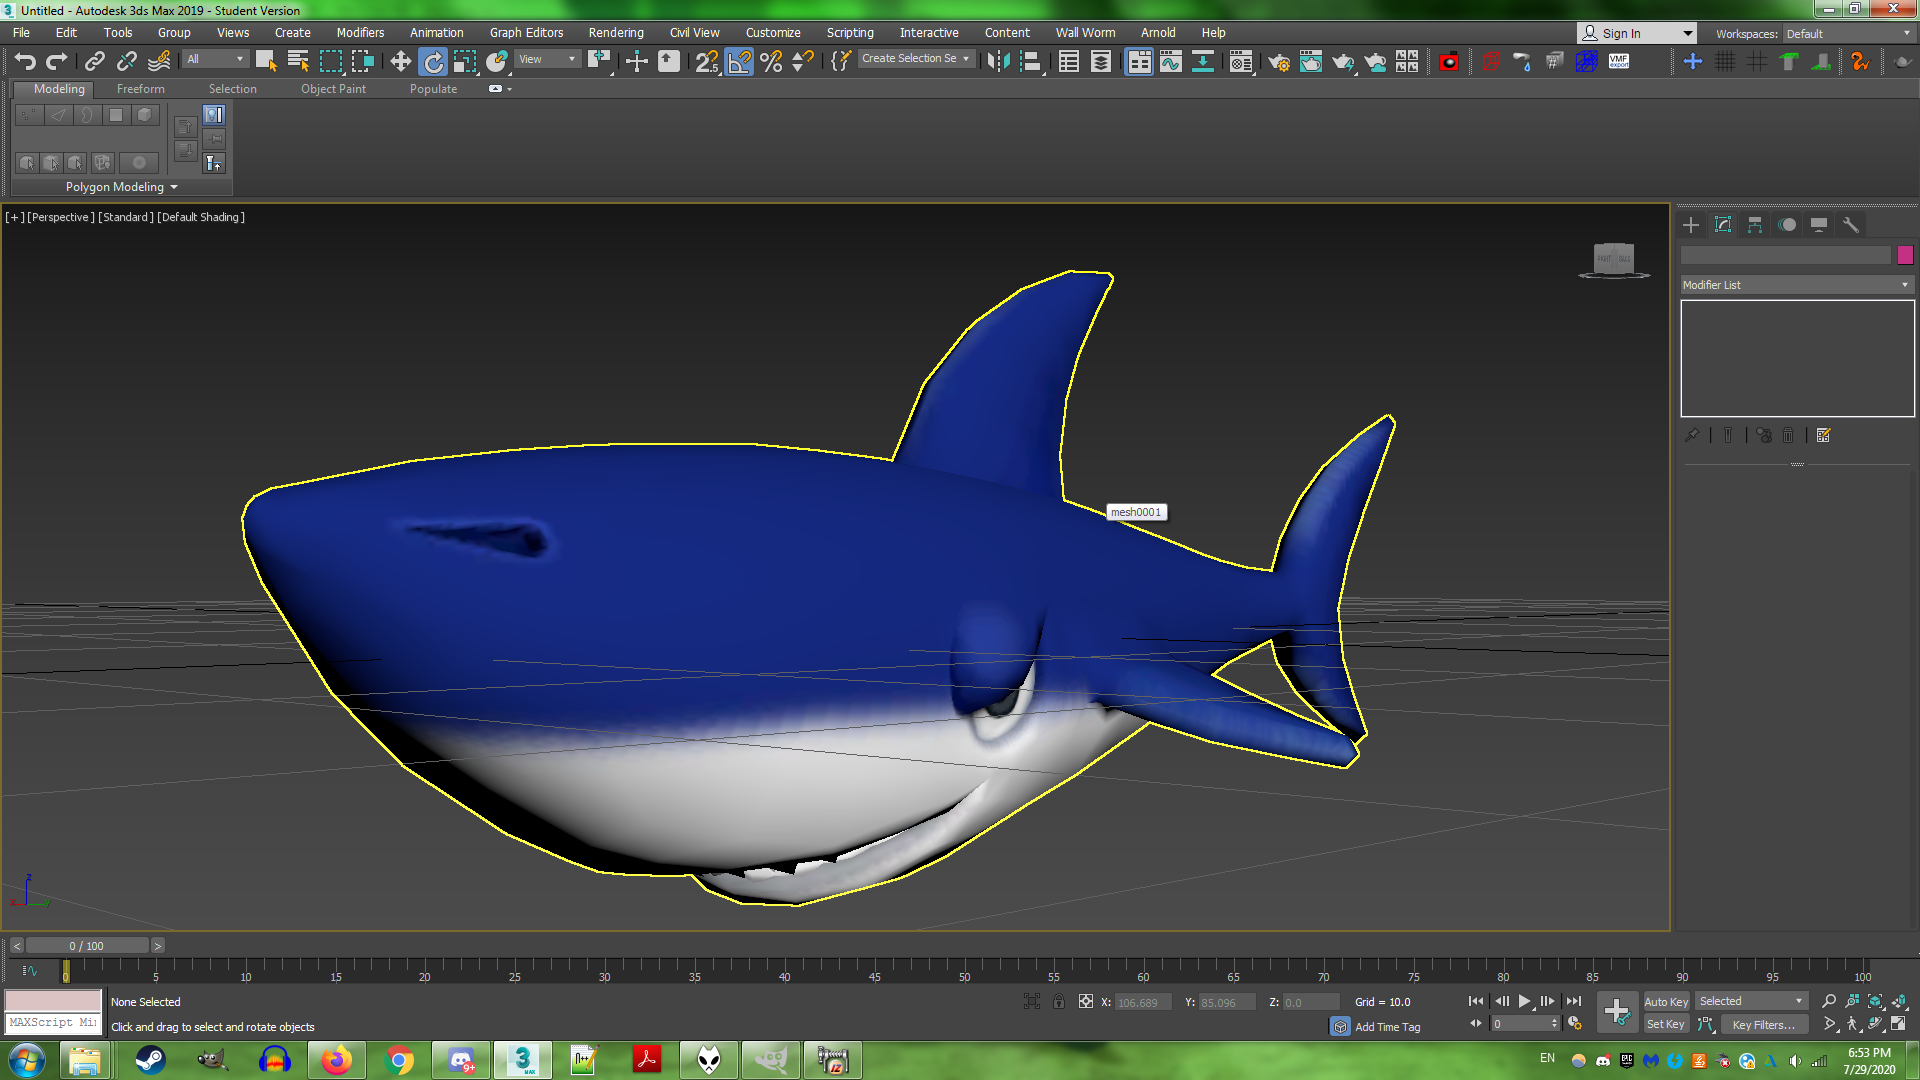
Task: Click Add Time Tag
Action: click(1387, 1027)
